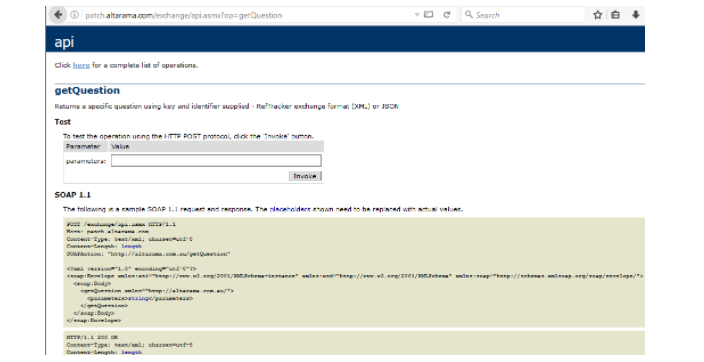The image size is (704, 362).
Task: Follow the 'here' operations list link
Action: 81,65
